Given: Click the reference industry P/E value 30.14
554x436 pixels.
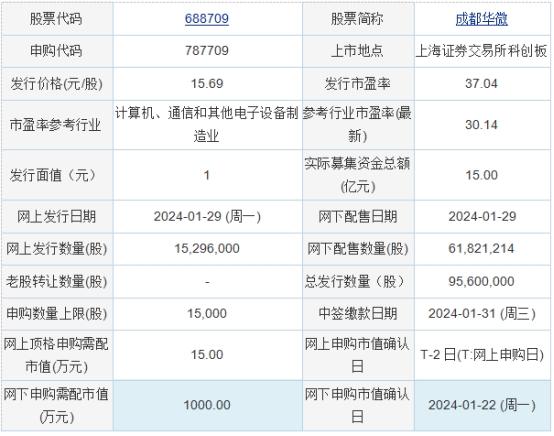Looking at the screenshot, I should [x=482, y=125].
